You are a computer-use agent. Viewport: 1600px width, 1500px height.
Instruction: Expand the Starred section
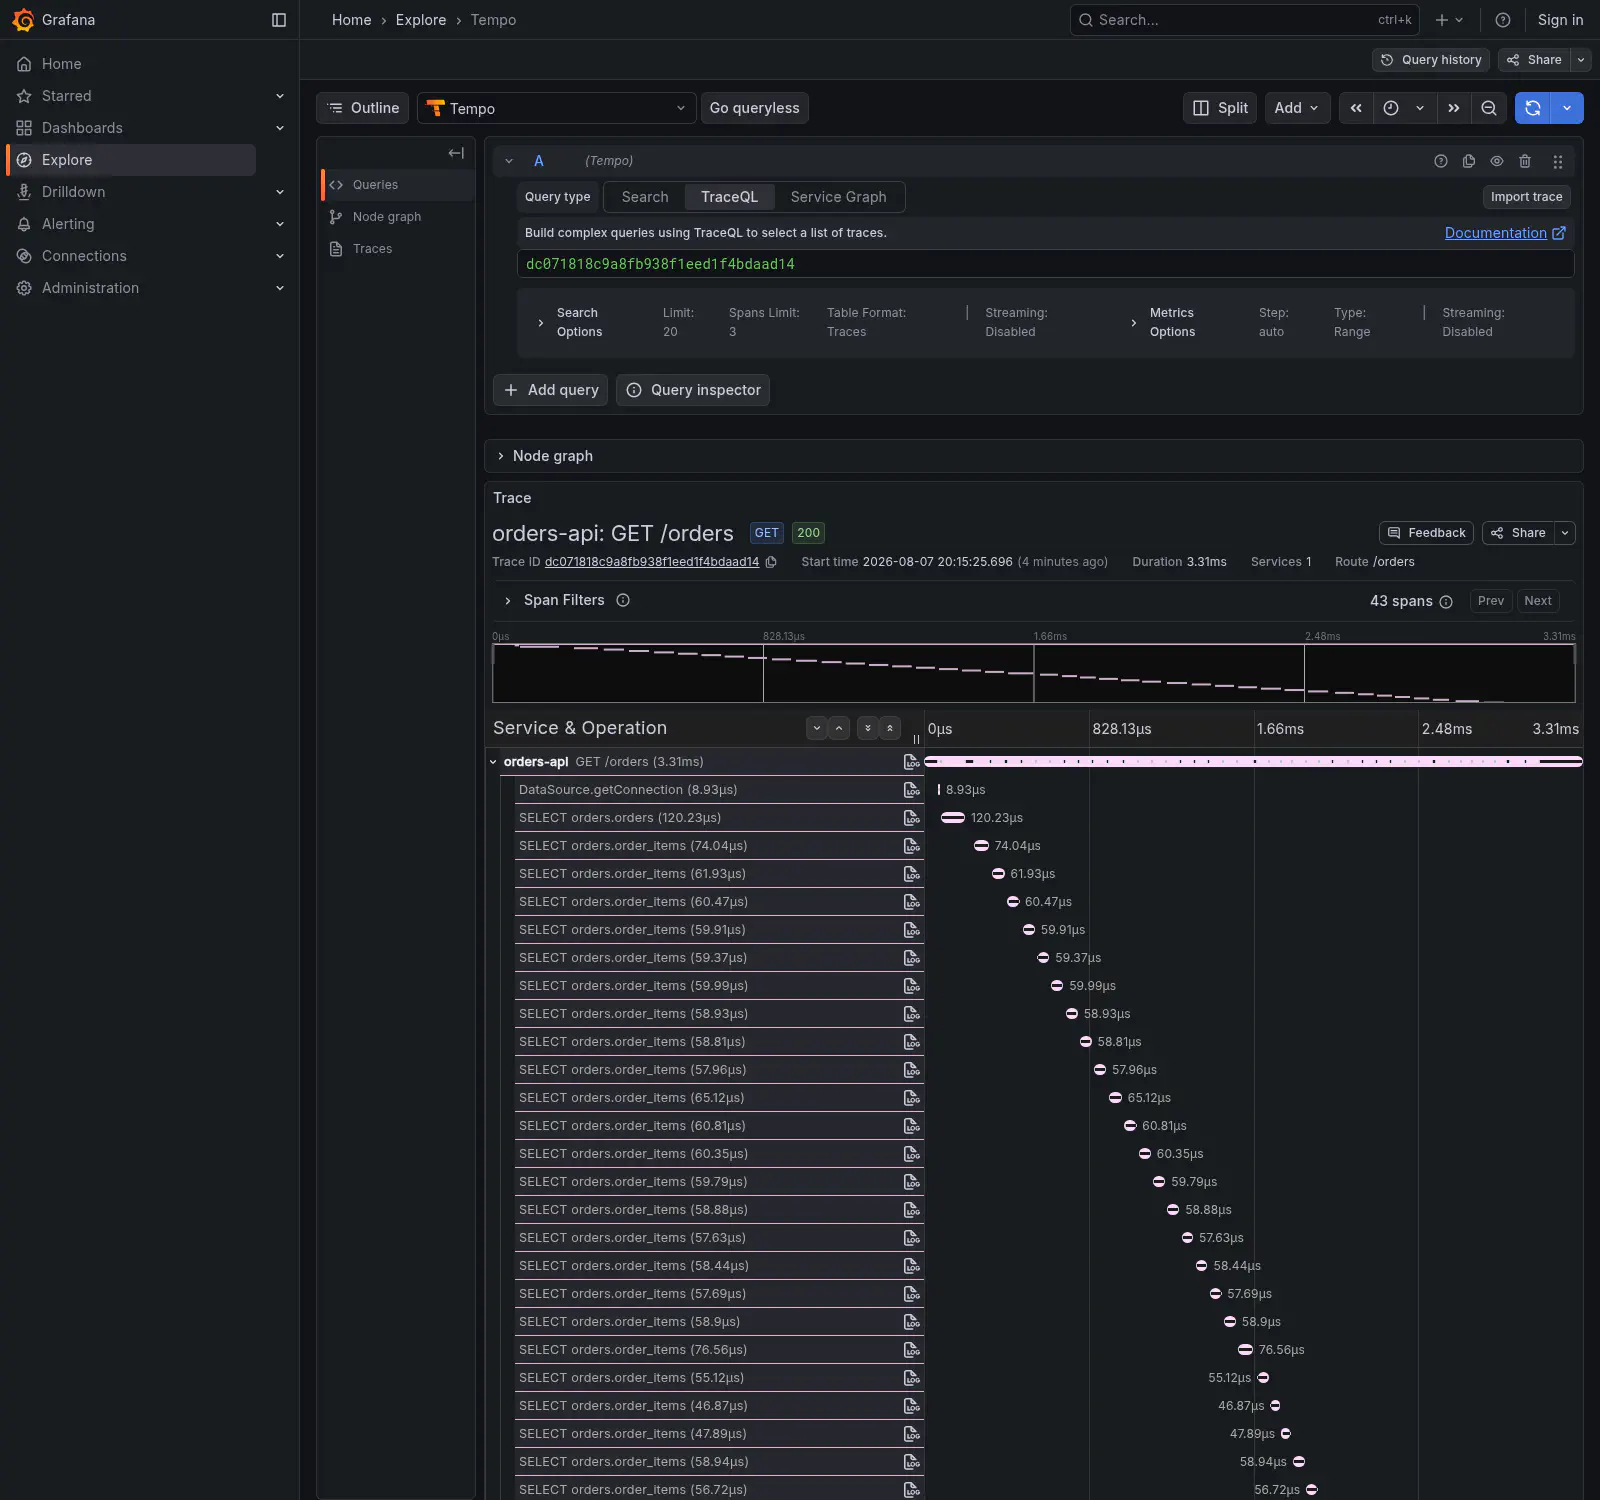280,96
